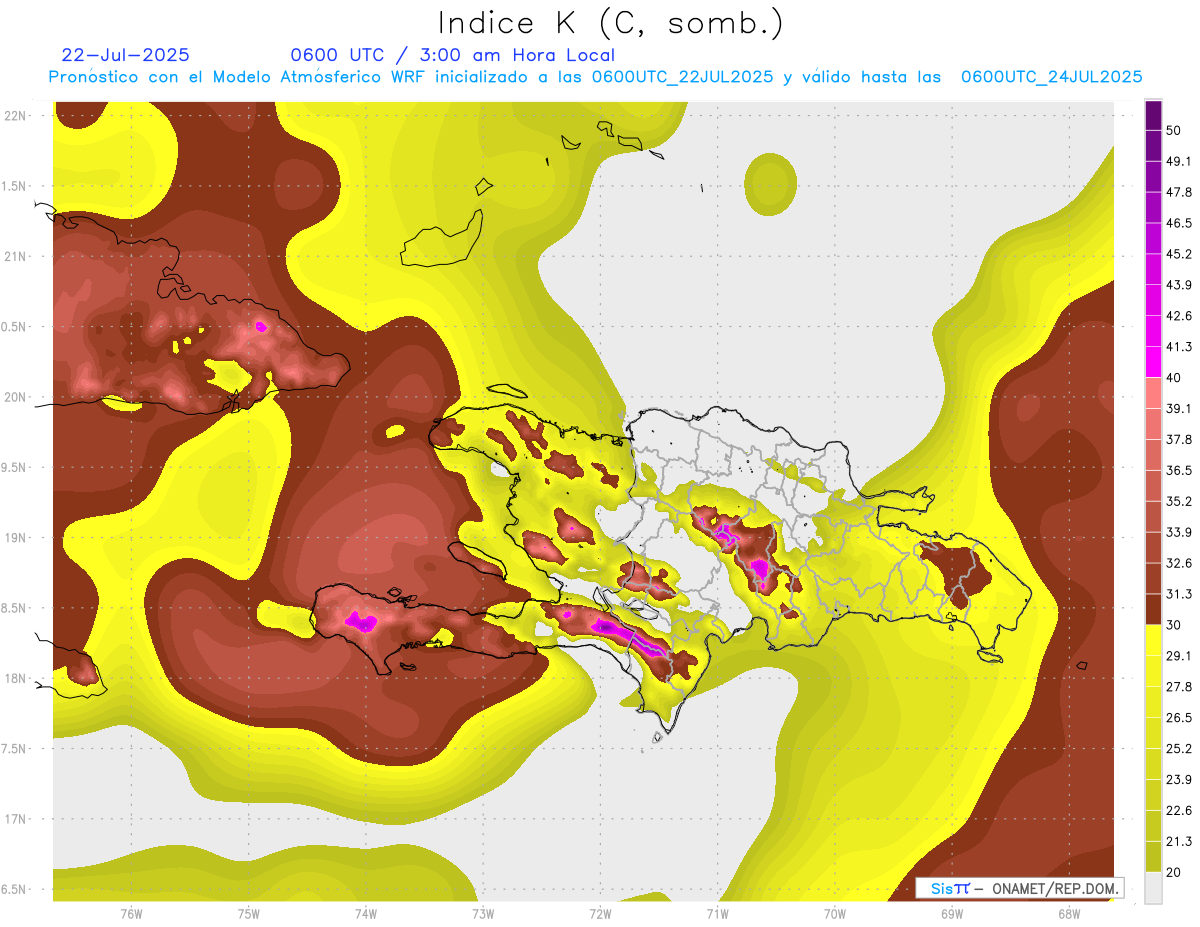
Task: Select the date label '22-Jul-2025'
Action: (125, 55)
